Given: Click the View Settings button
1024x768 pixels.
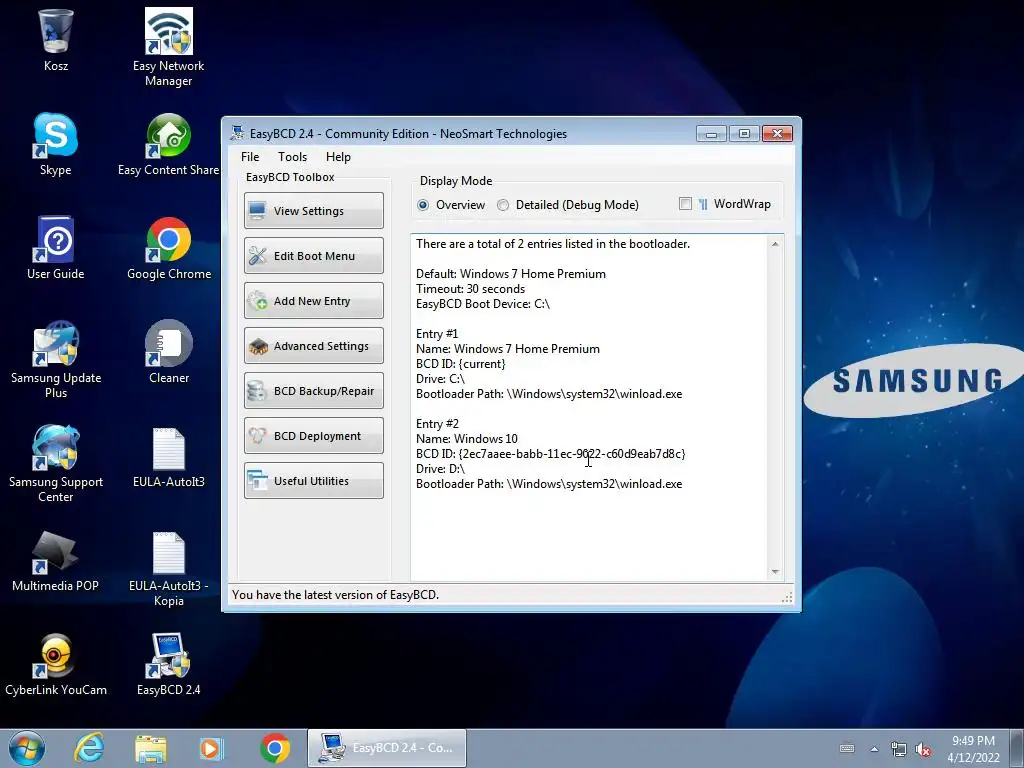Looking at the screenshot, I should [x=314, y=210].
